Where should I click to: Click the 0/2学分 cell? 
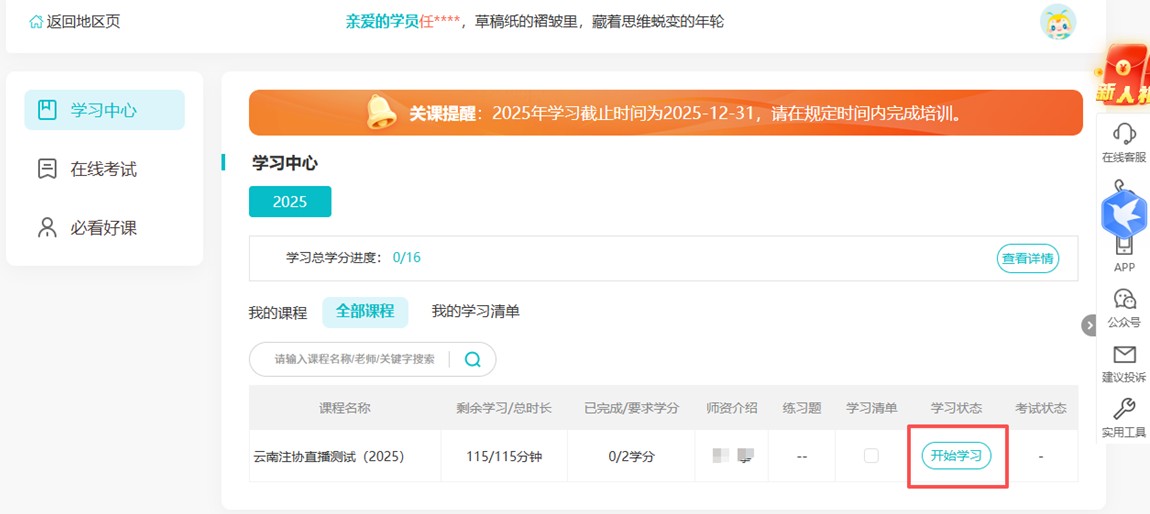pyautogui.click(x=631, y=456)
